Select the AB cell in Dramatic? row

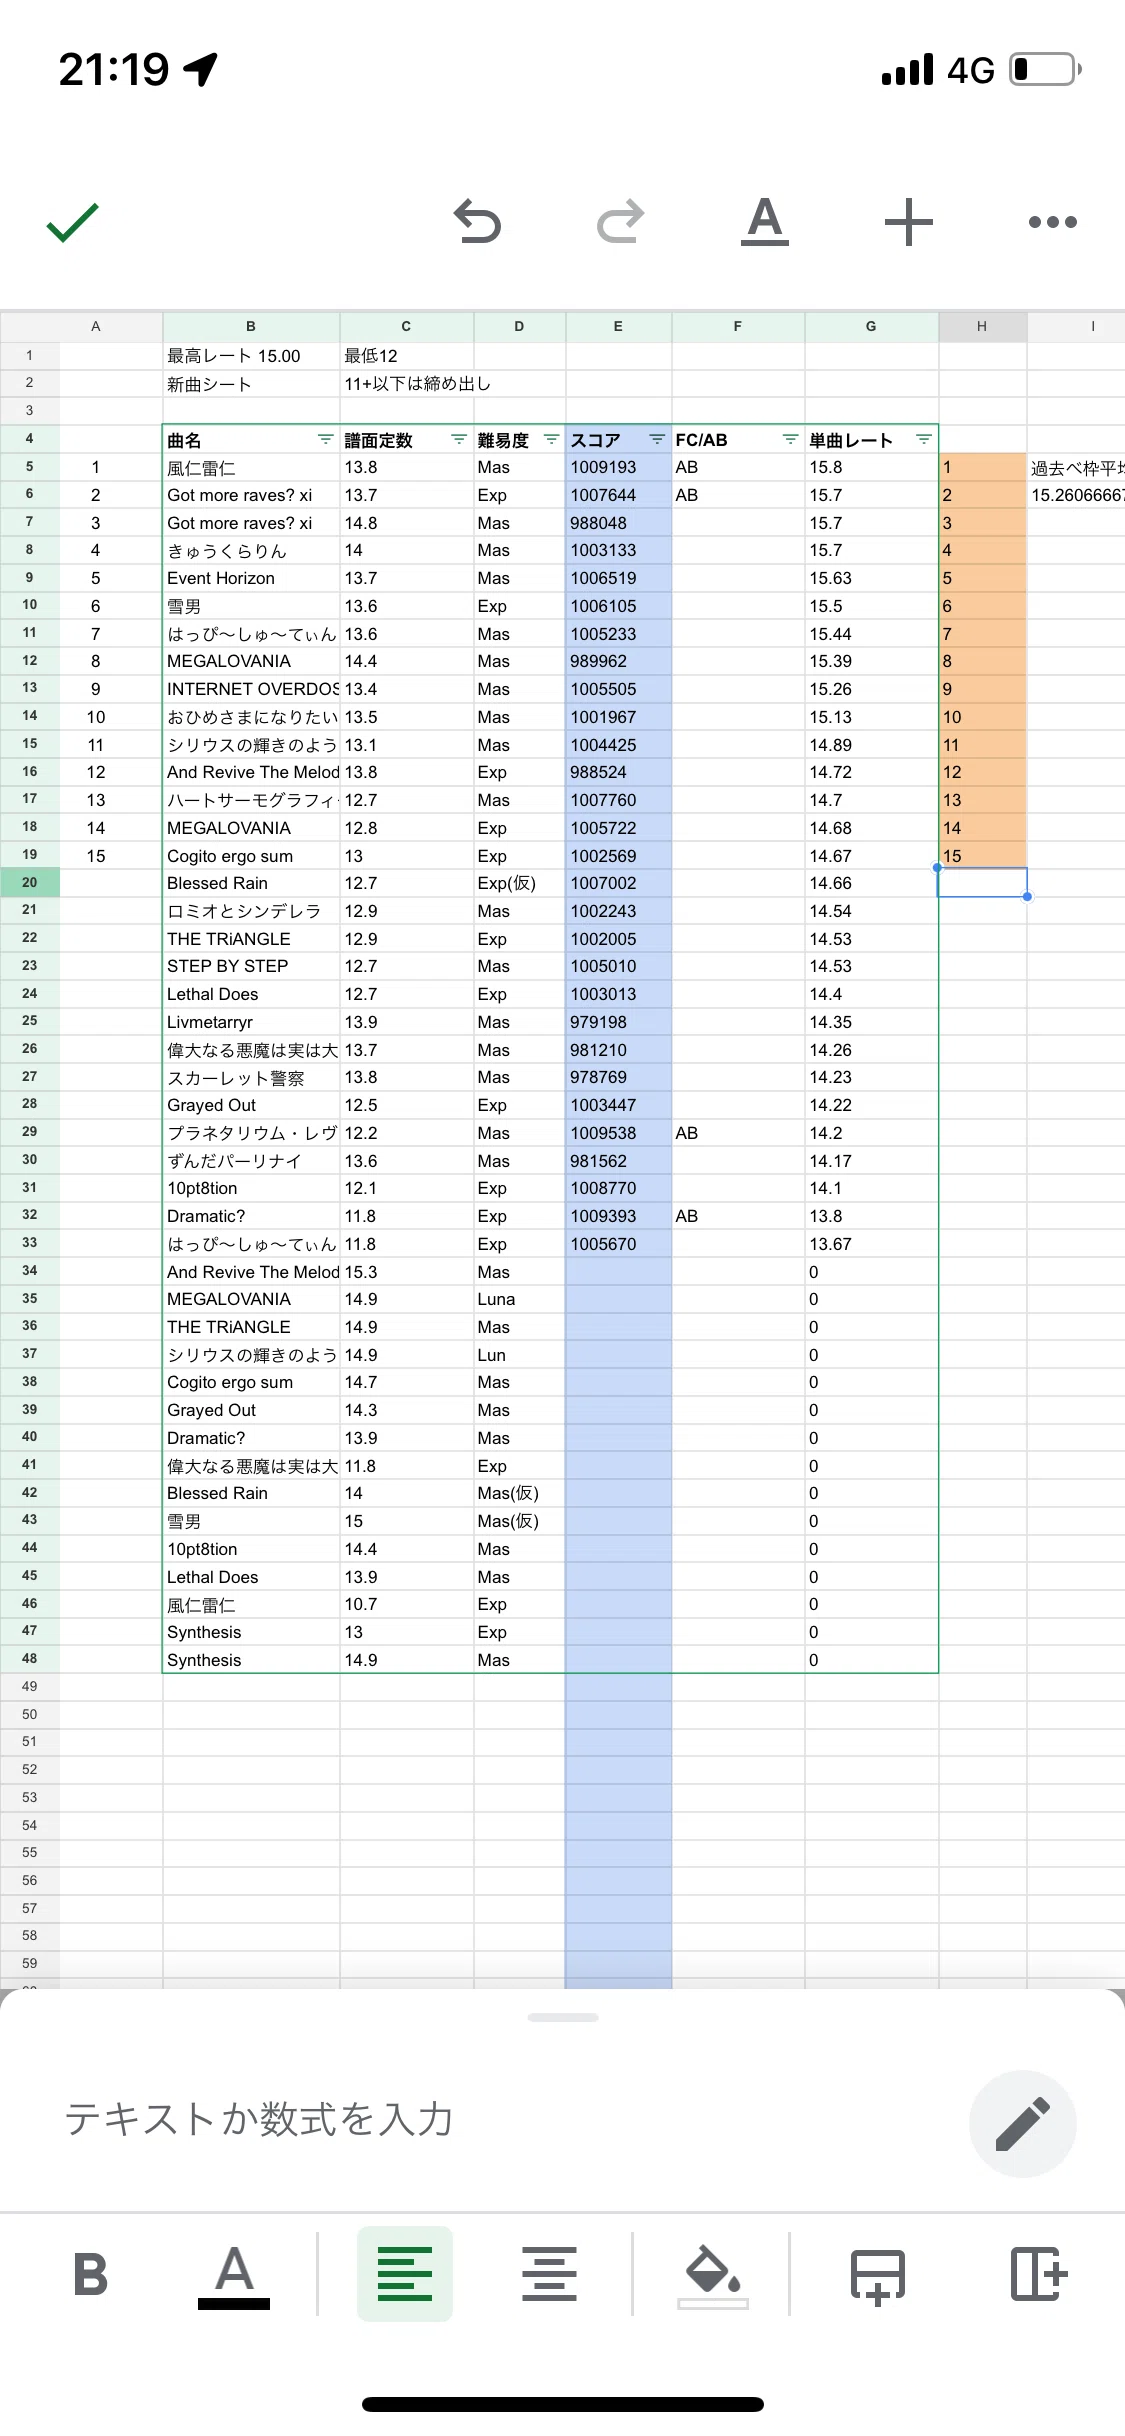(738, 1216)
